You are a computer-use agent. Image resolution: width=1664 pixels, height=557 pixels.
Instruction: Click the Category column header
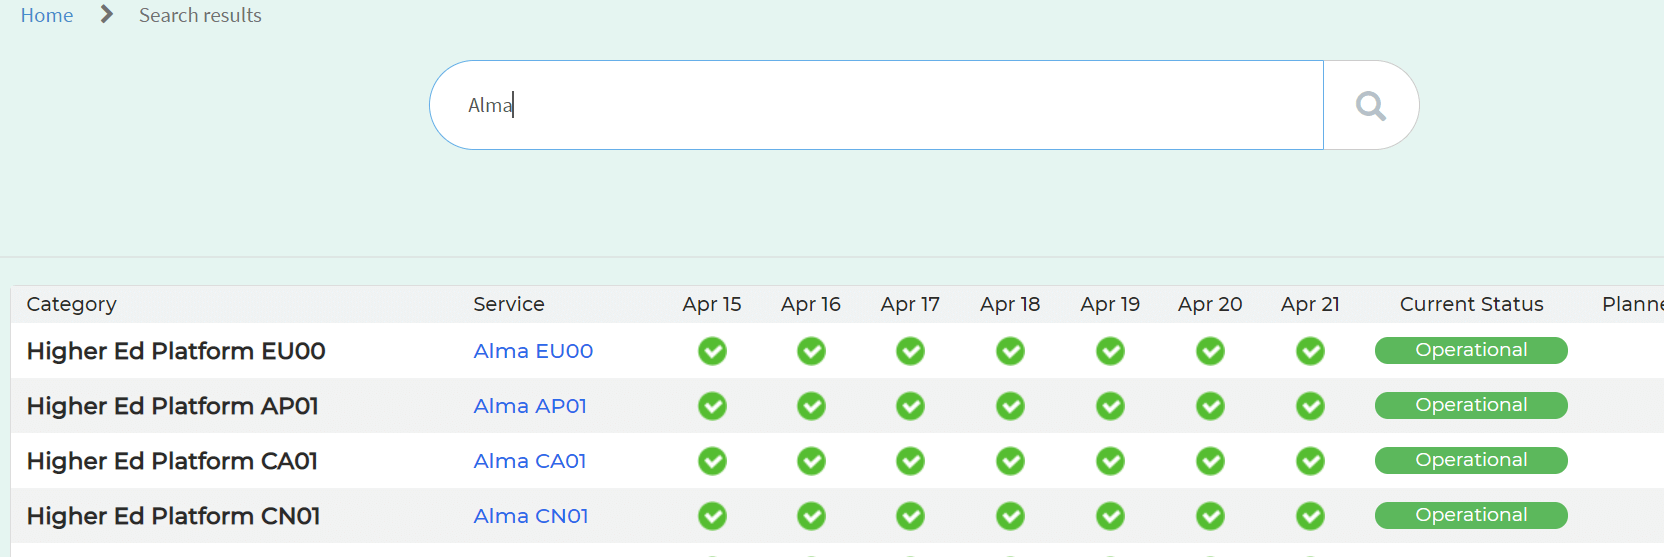tap(72, 304)
